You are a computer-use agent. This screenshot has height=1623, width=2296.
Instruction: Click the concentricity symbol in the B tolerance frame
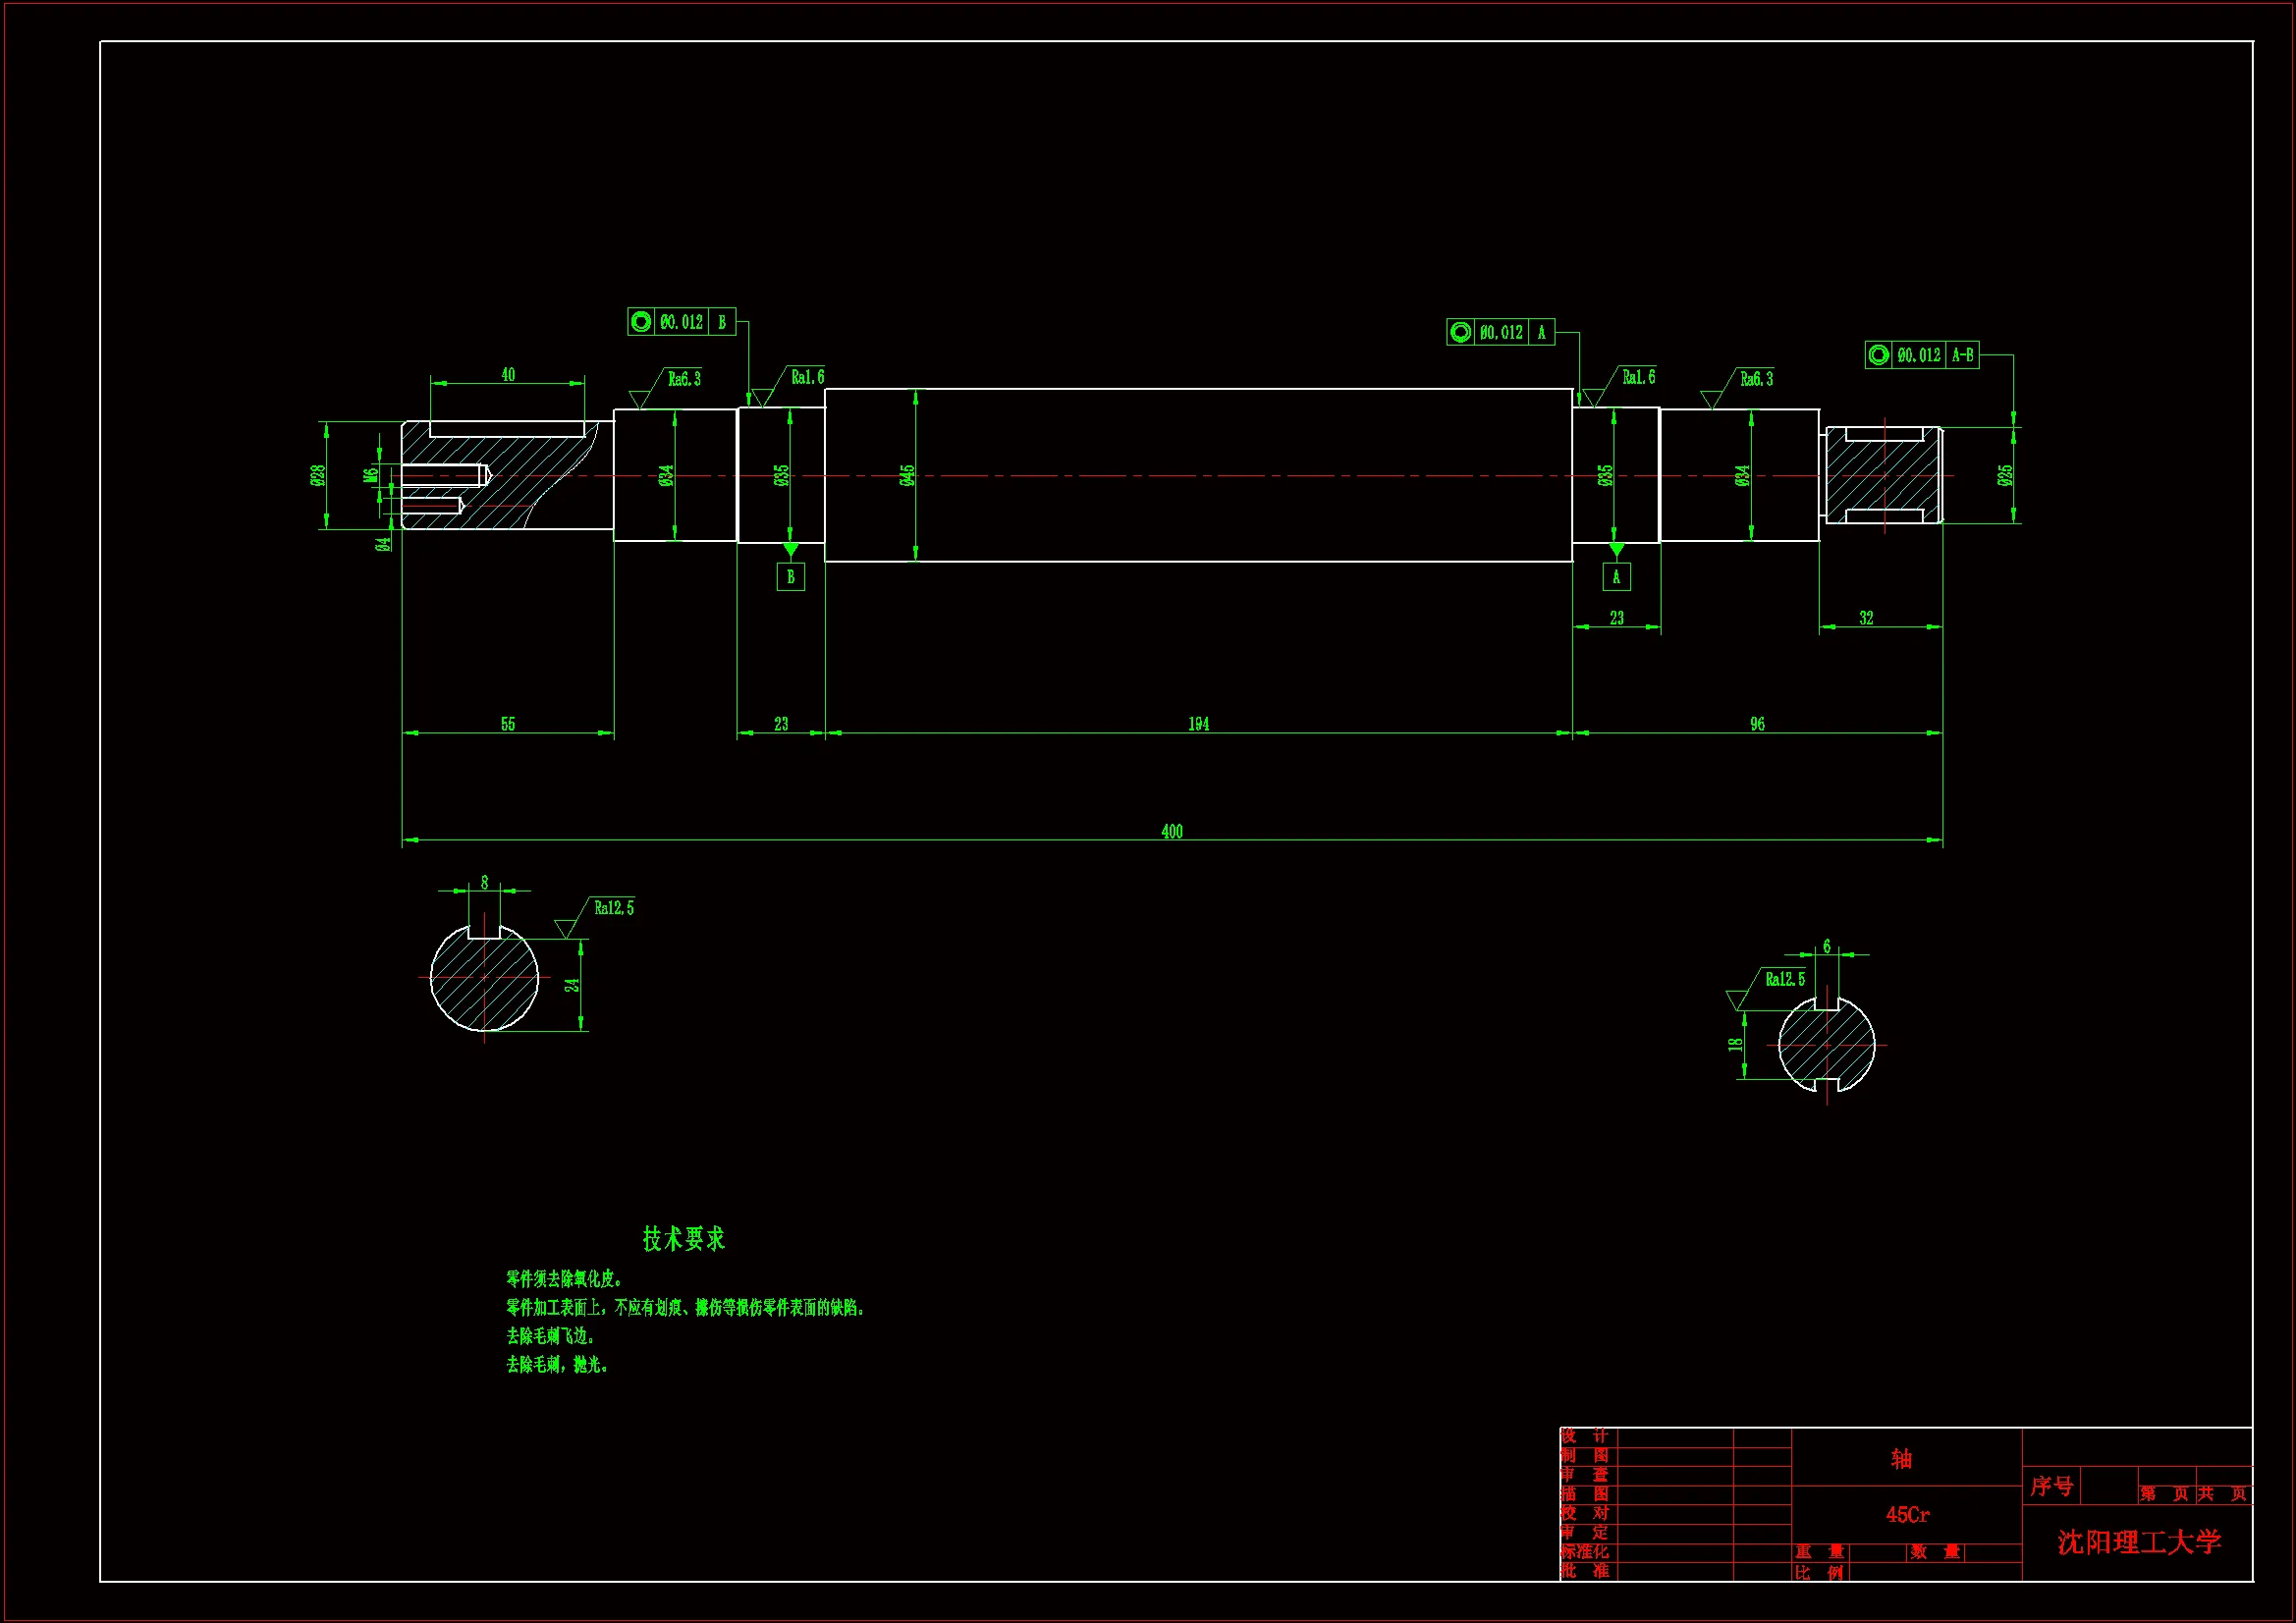click(641, 322)
